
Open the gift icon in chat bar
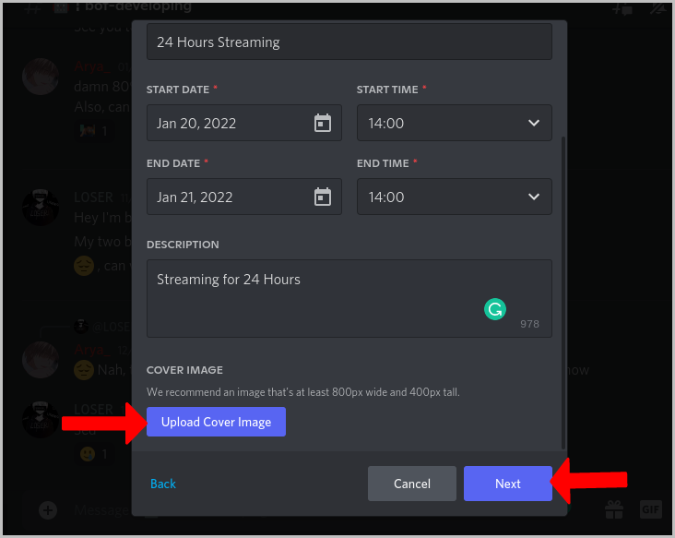614,510
